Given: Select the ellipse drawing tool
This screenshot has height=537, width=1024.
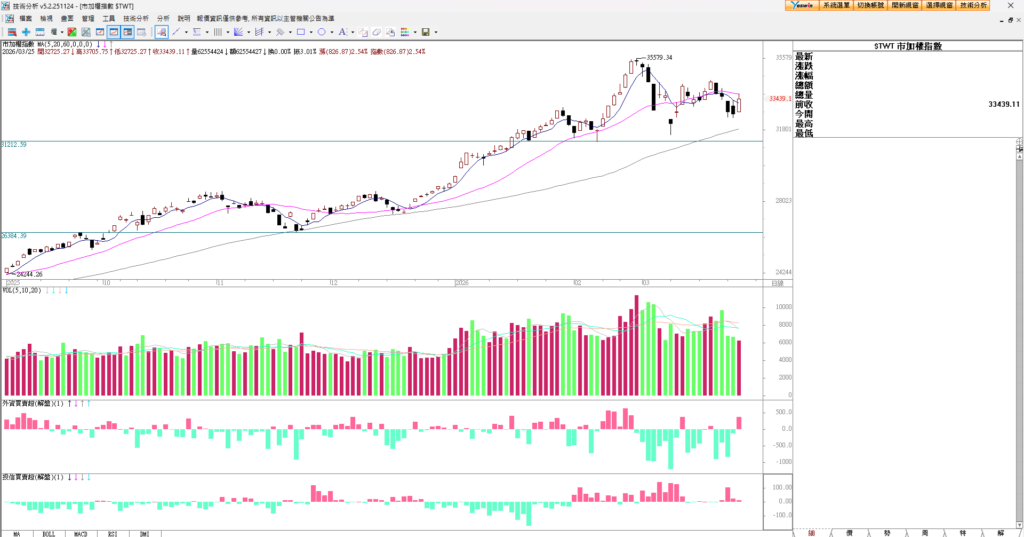Looking at the screenshot, I should pos(320,32).
